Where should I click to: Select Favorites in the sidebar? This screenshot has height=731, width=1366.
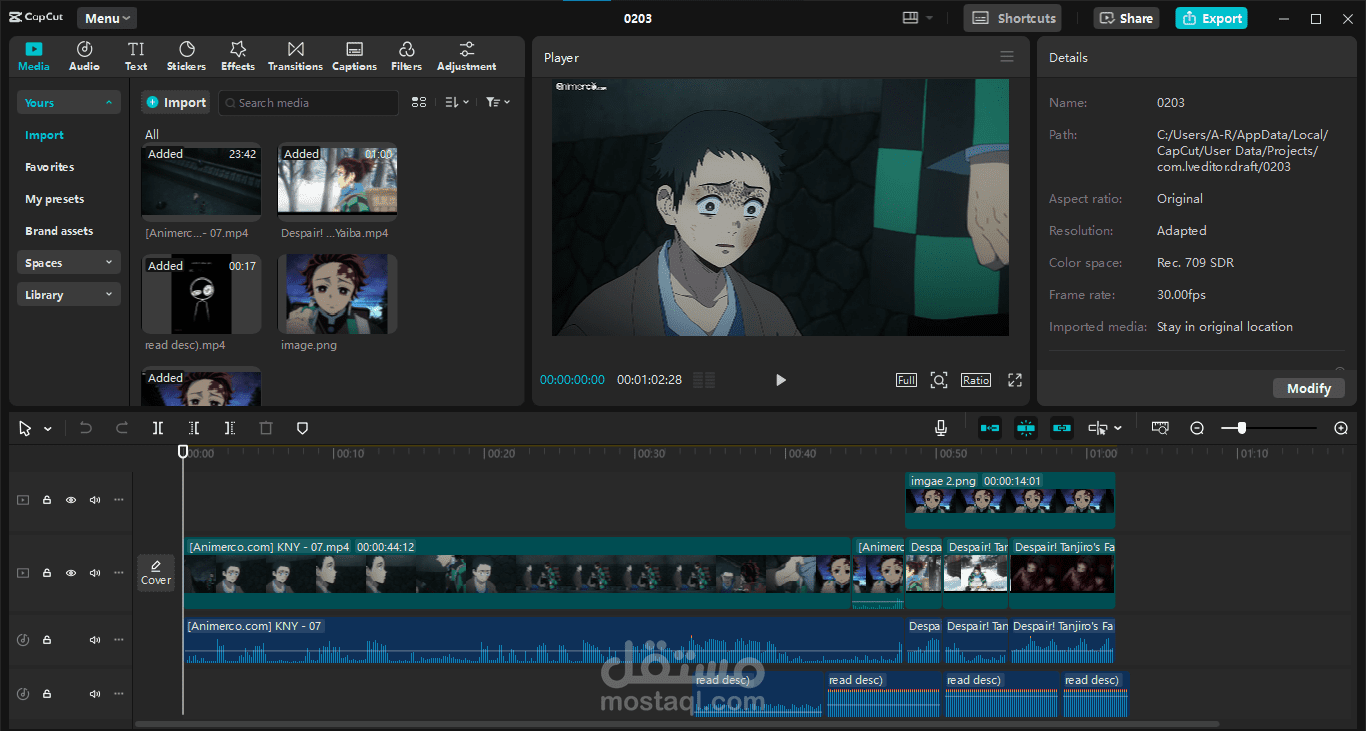click(x=50, y=167)
